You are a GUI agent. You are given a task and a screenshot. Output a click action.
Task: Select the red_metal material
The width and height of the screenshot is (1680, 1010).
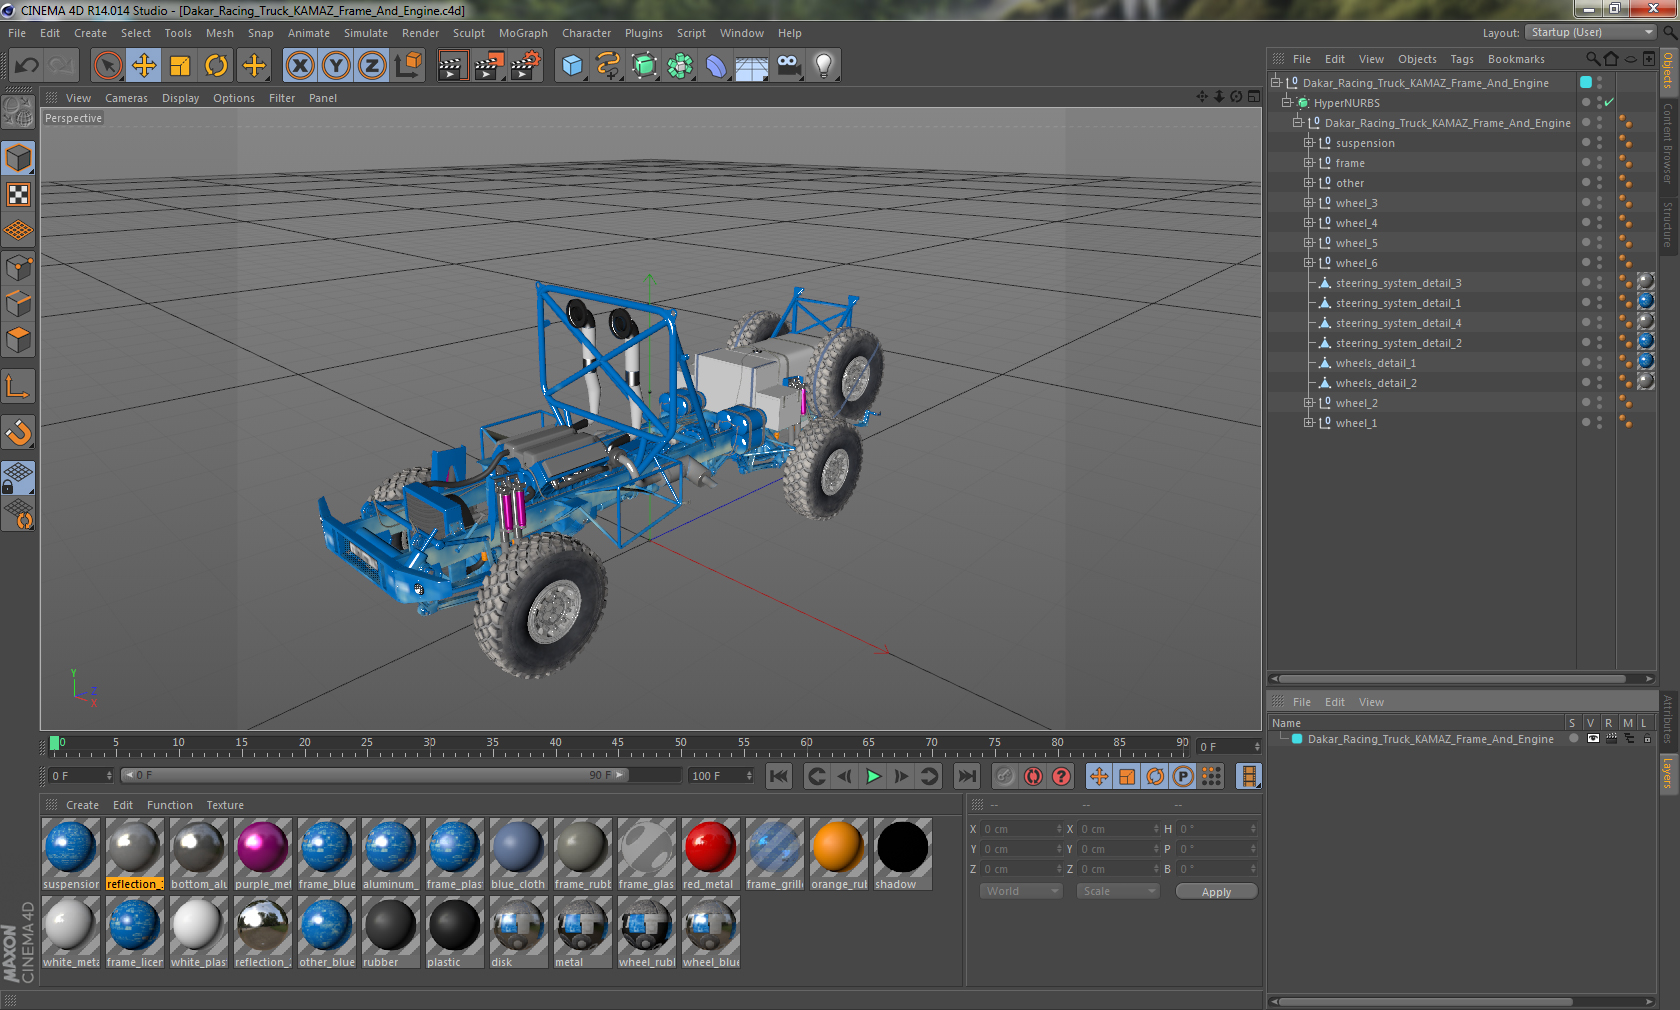pyautogui.click(x=710, y=854)
